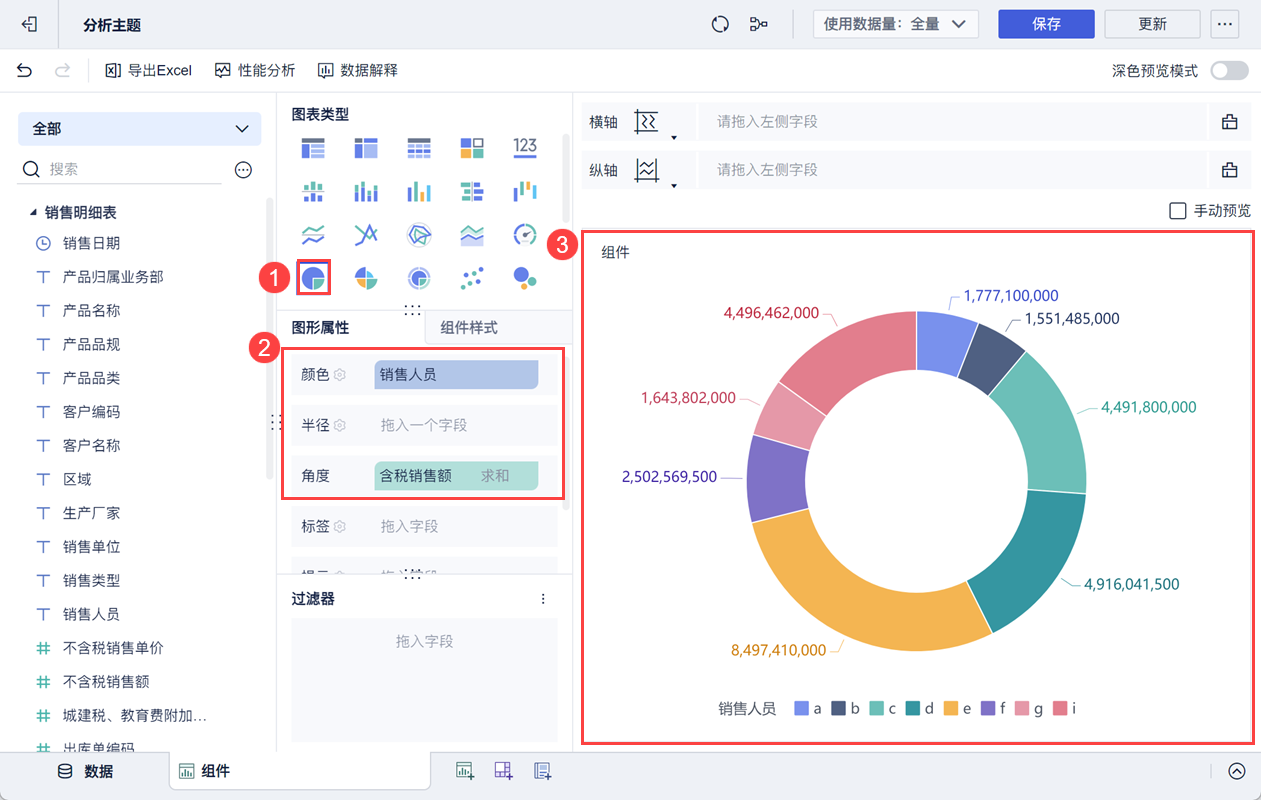Click the exit icon beside 分析主题
The height and width of the screenshot is (800, 1261).
[30, 24]
